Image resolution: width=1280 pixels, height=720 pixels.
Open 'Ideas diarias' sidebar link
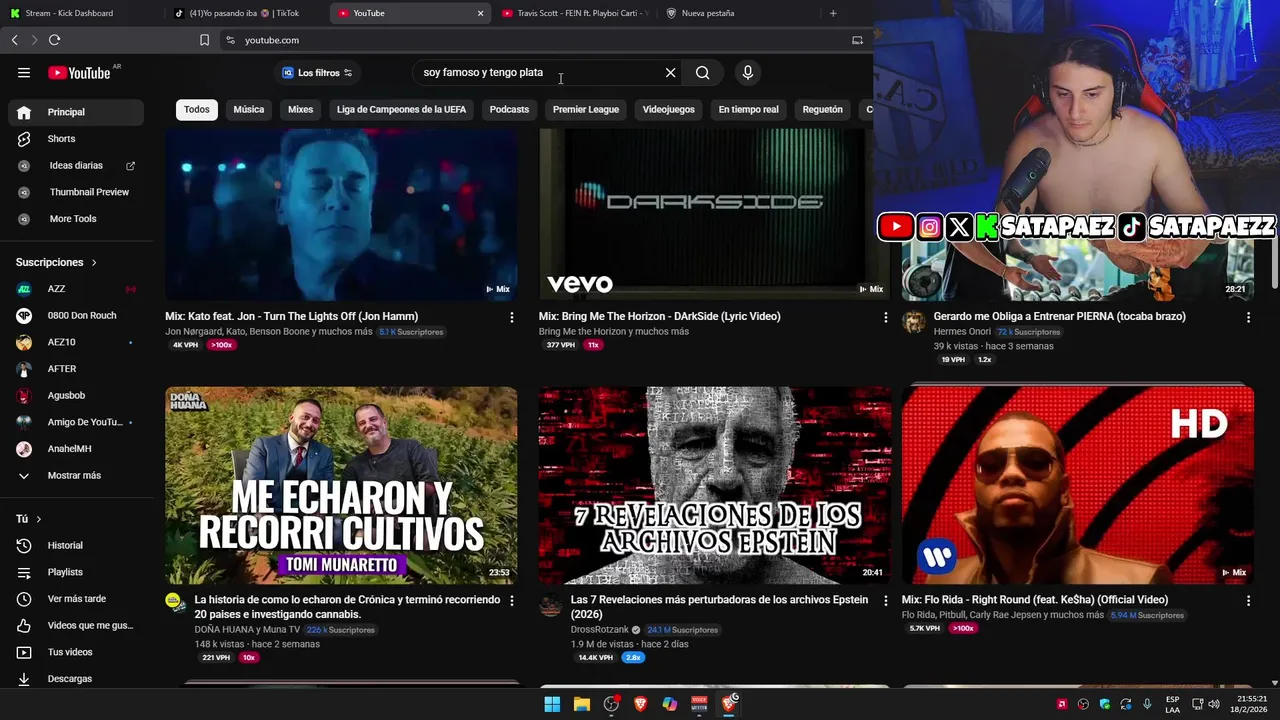click(x=76, y=166)
